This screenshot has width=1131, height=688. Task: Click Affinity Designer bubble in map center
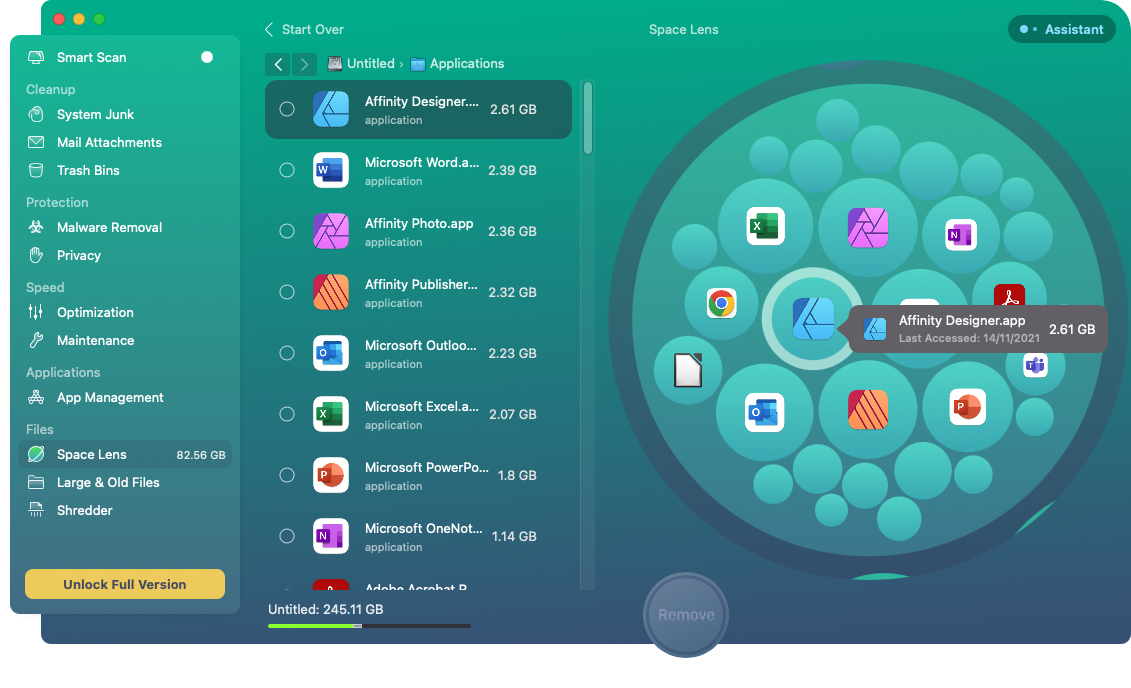(813, 318)
